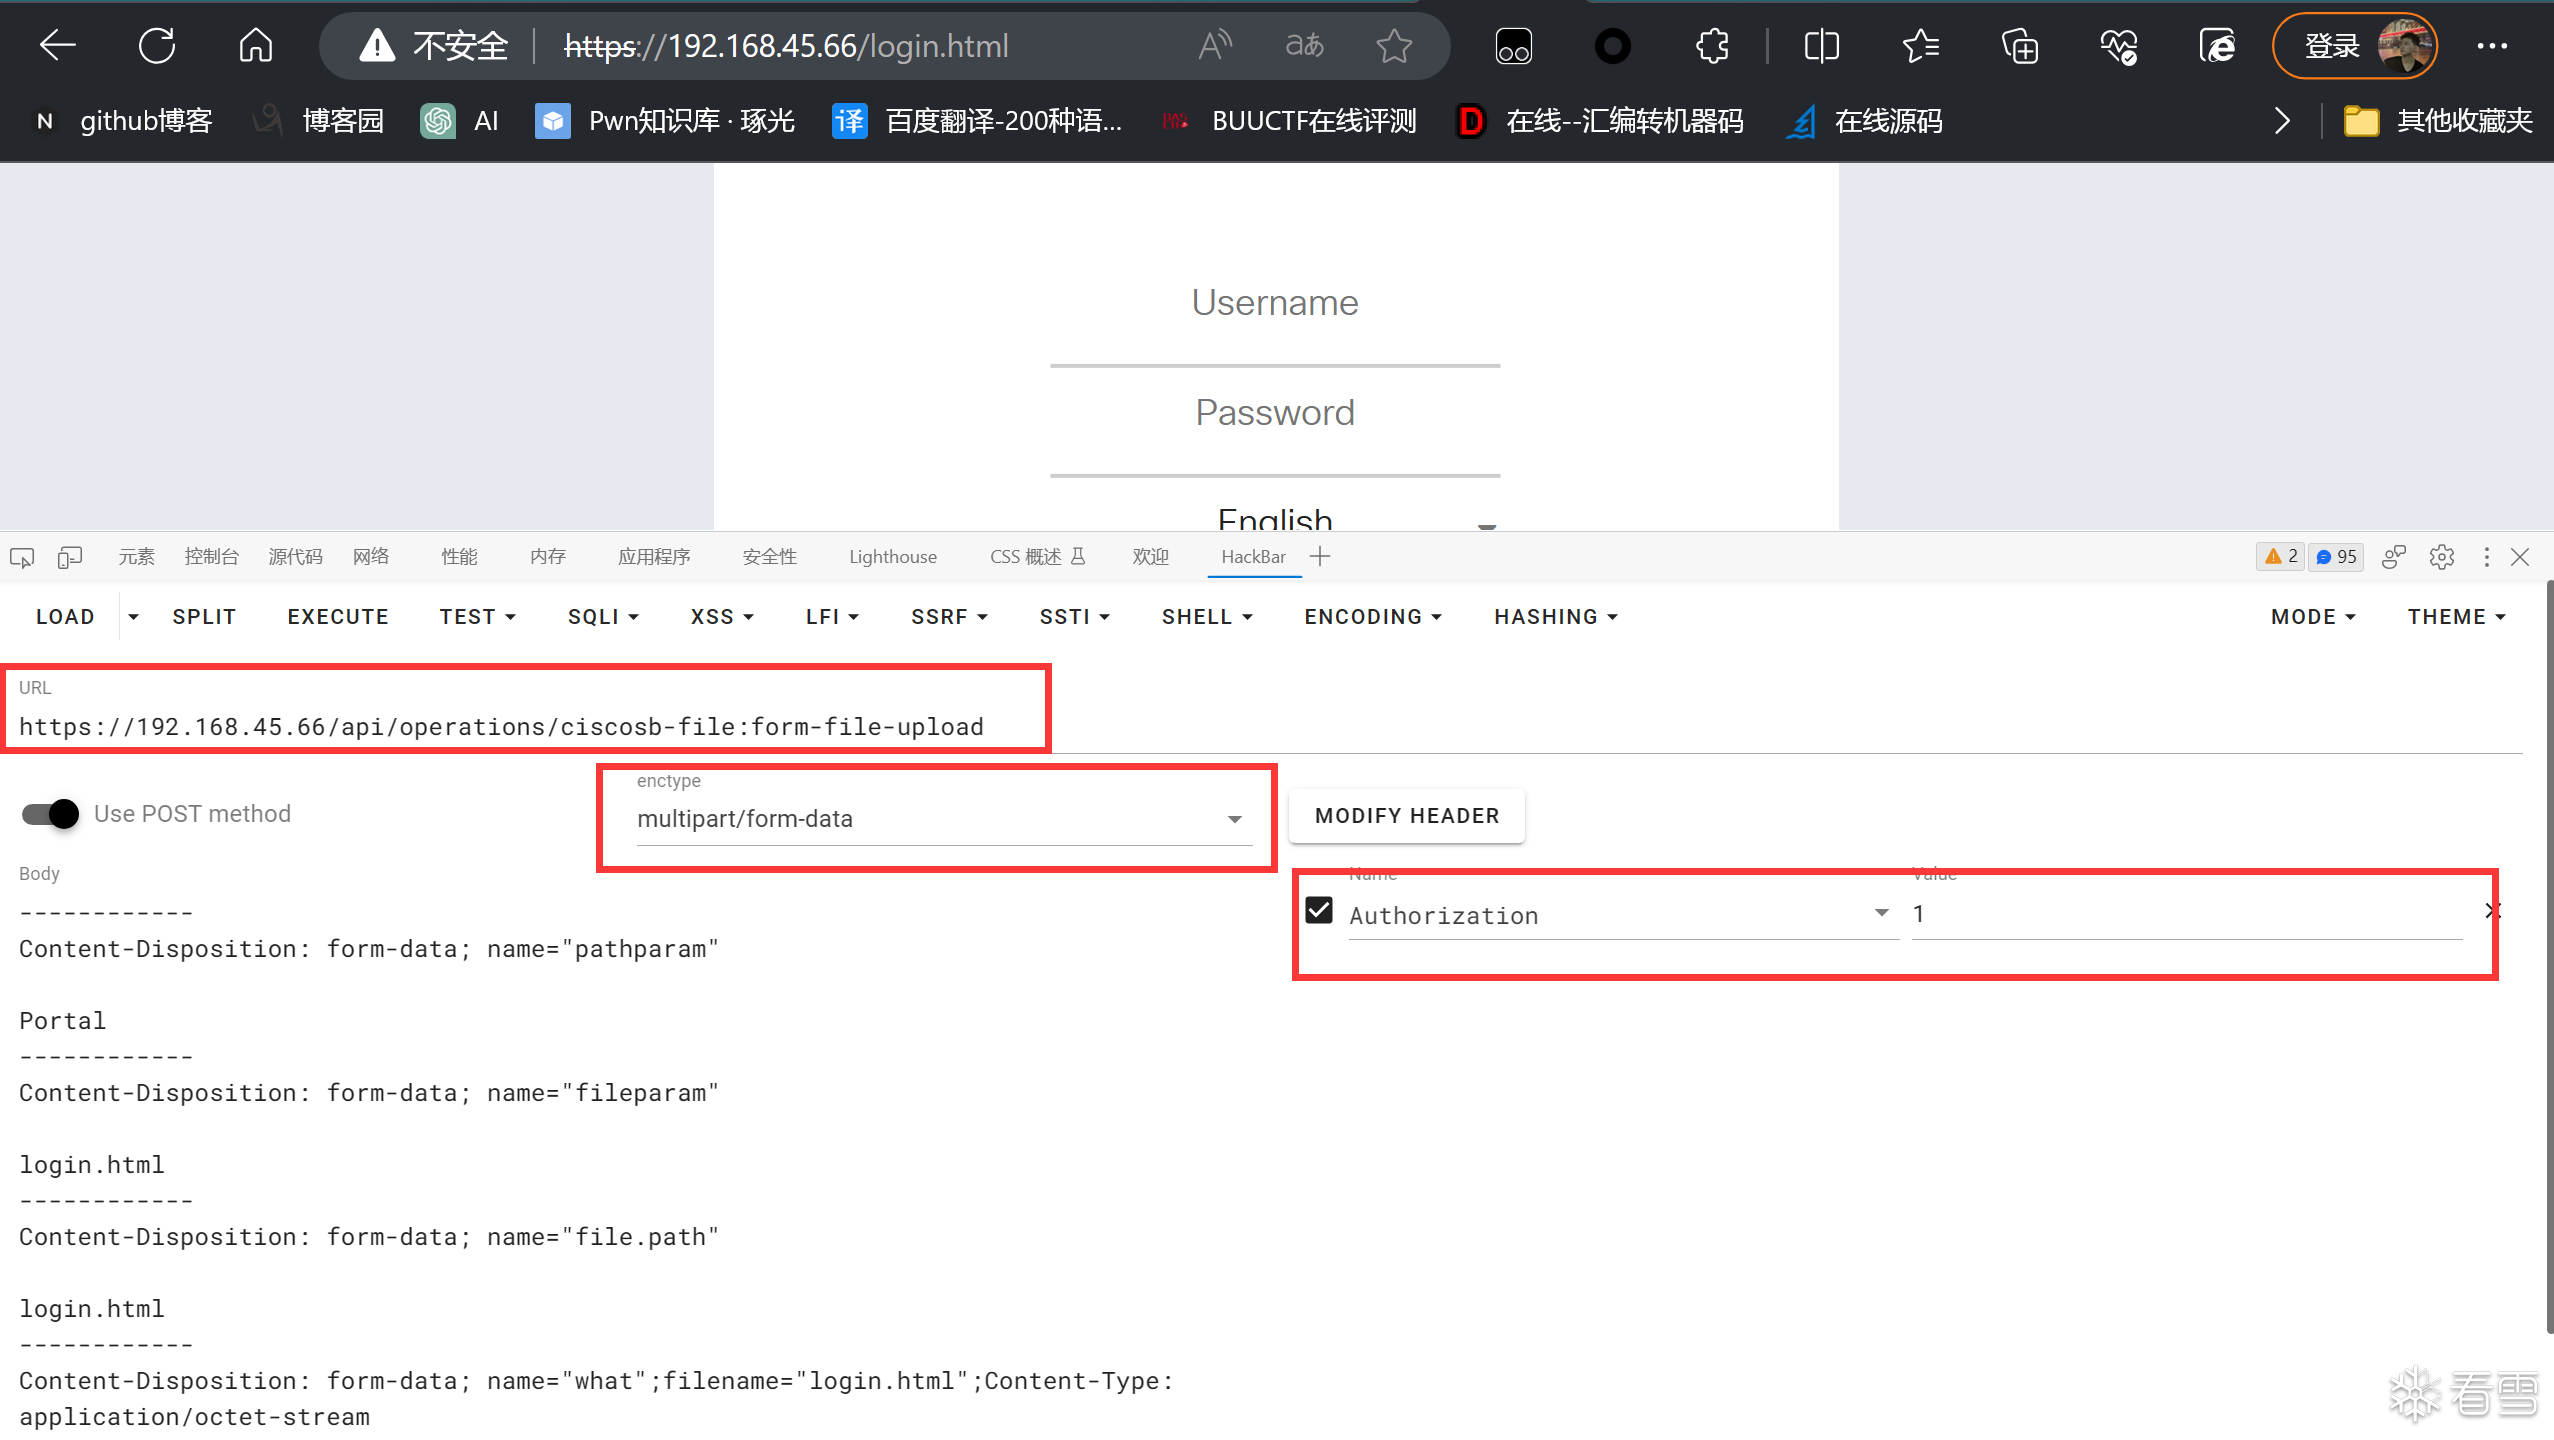This screenshot has height=1440, width=2554.
Task: Expand the enctype multipart/form-data dropdown
Action: (x=1234, y=819)
